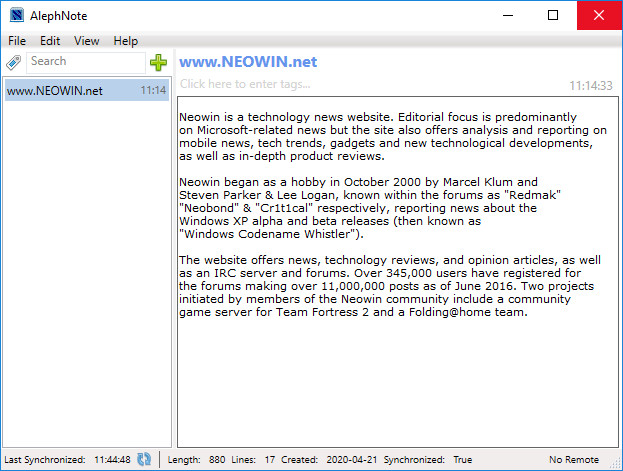Open the Help menu
Image resolution: width=623 pixels, height=471 pixels.
tap(126, 41)
